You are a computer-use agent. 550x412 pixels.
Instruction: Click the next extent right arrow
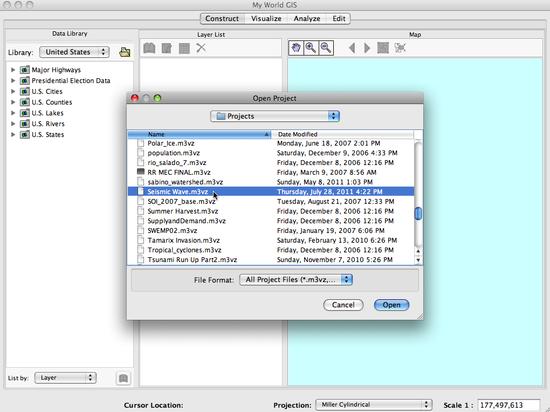coord(367,48)
